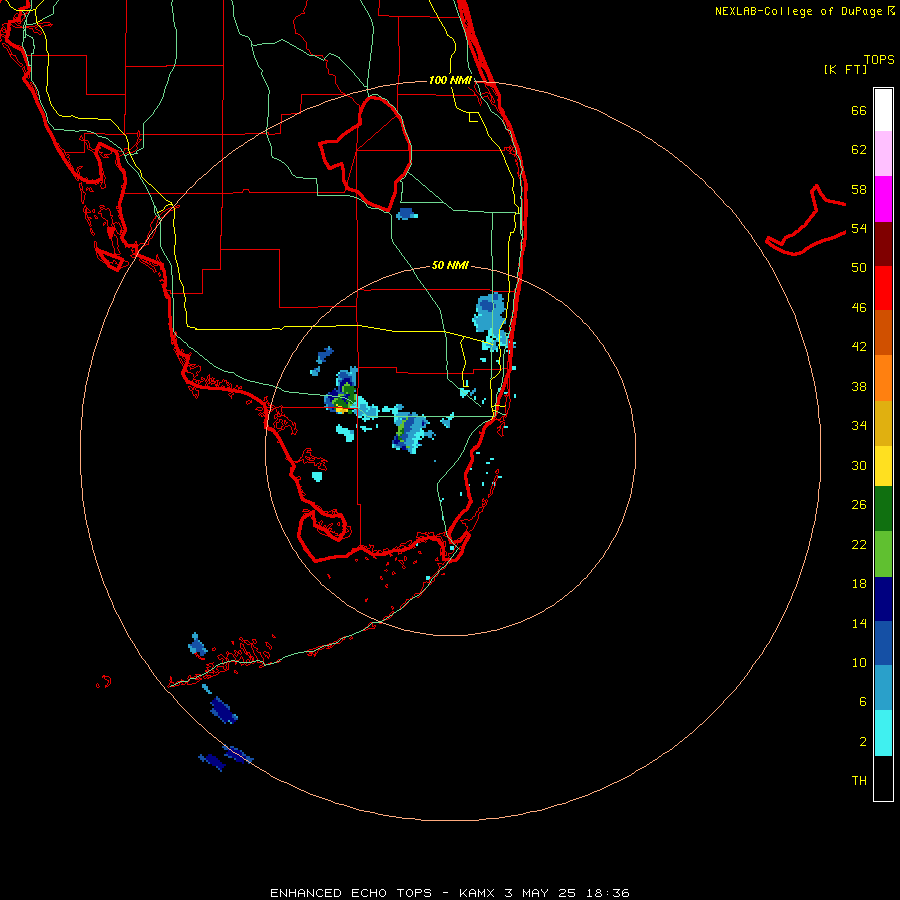Click the dark blue echo below the lower Keys
The width and height of the screenshot is (900, 900).
tap(223, 711)
